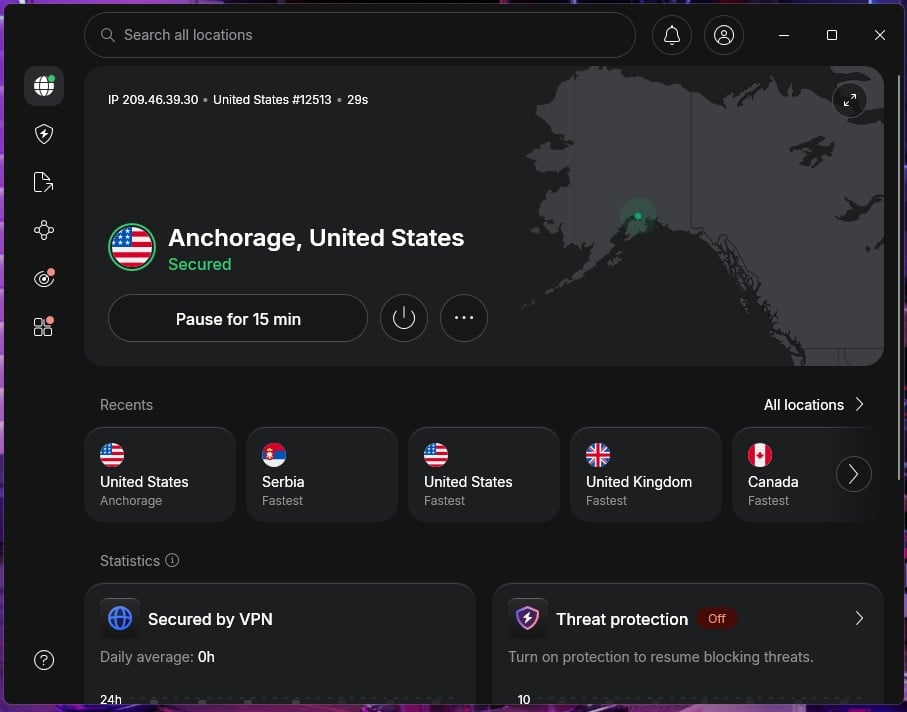The height and width of the screenshot is (712, 907).
Task: Click the Secured by VPN card title
Action: (x=210, y=619)
